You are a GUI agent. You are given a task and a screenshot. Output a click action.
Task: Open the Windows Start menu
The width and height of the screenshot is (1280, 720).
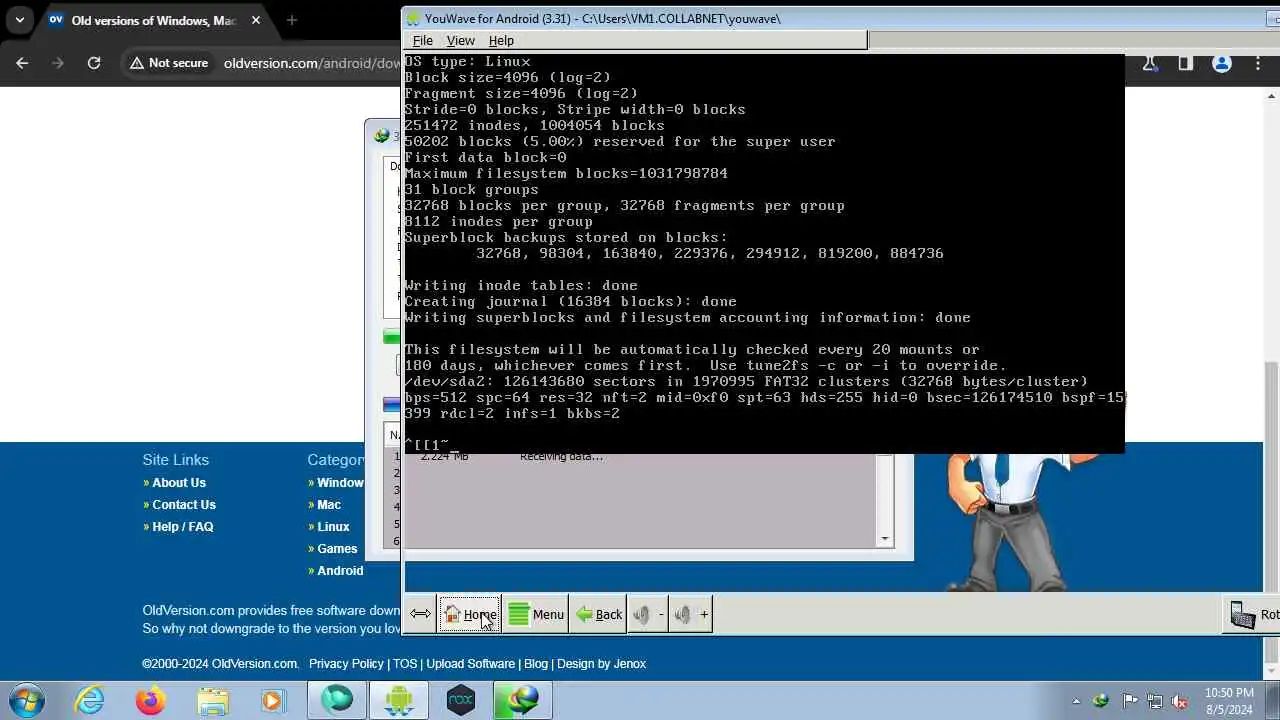27,700
